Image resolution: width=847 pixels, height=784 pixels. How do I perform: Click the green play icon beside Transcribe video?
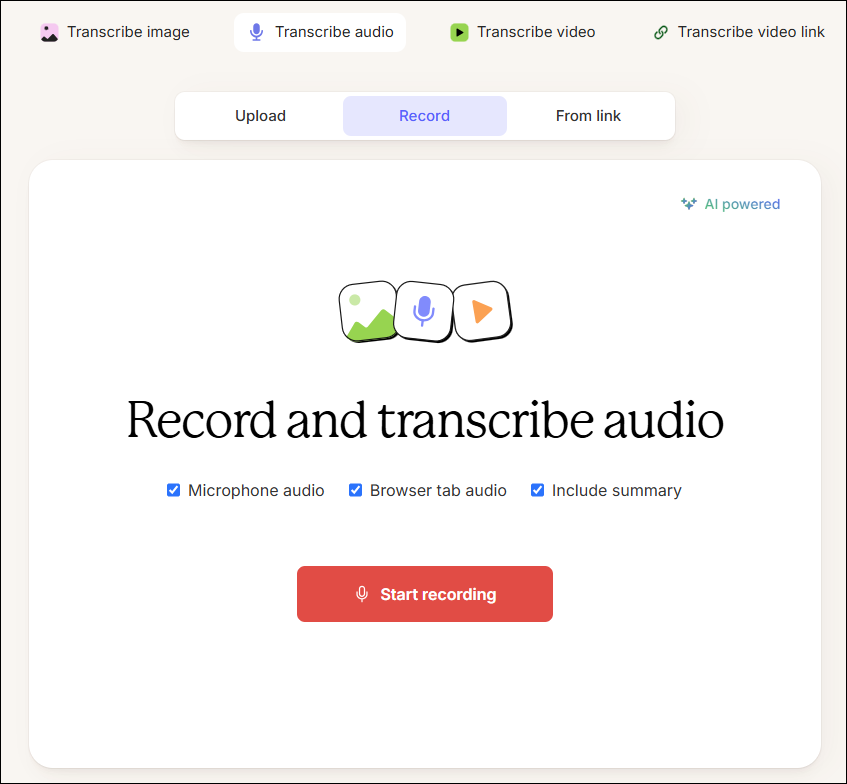tap(459, 32)
